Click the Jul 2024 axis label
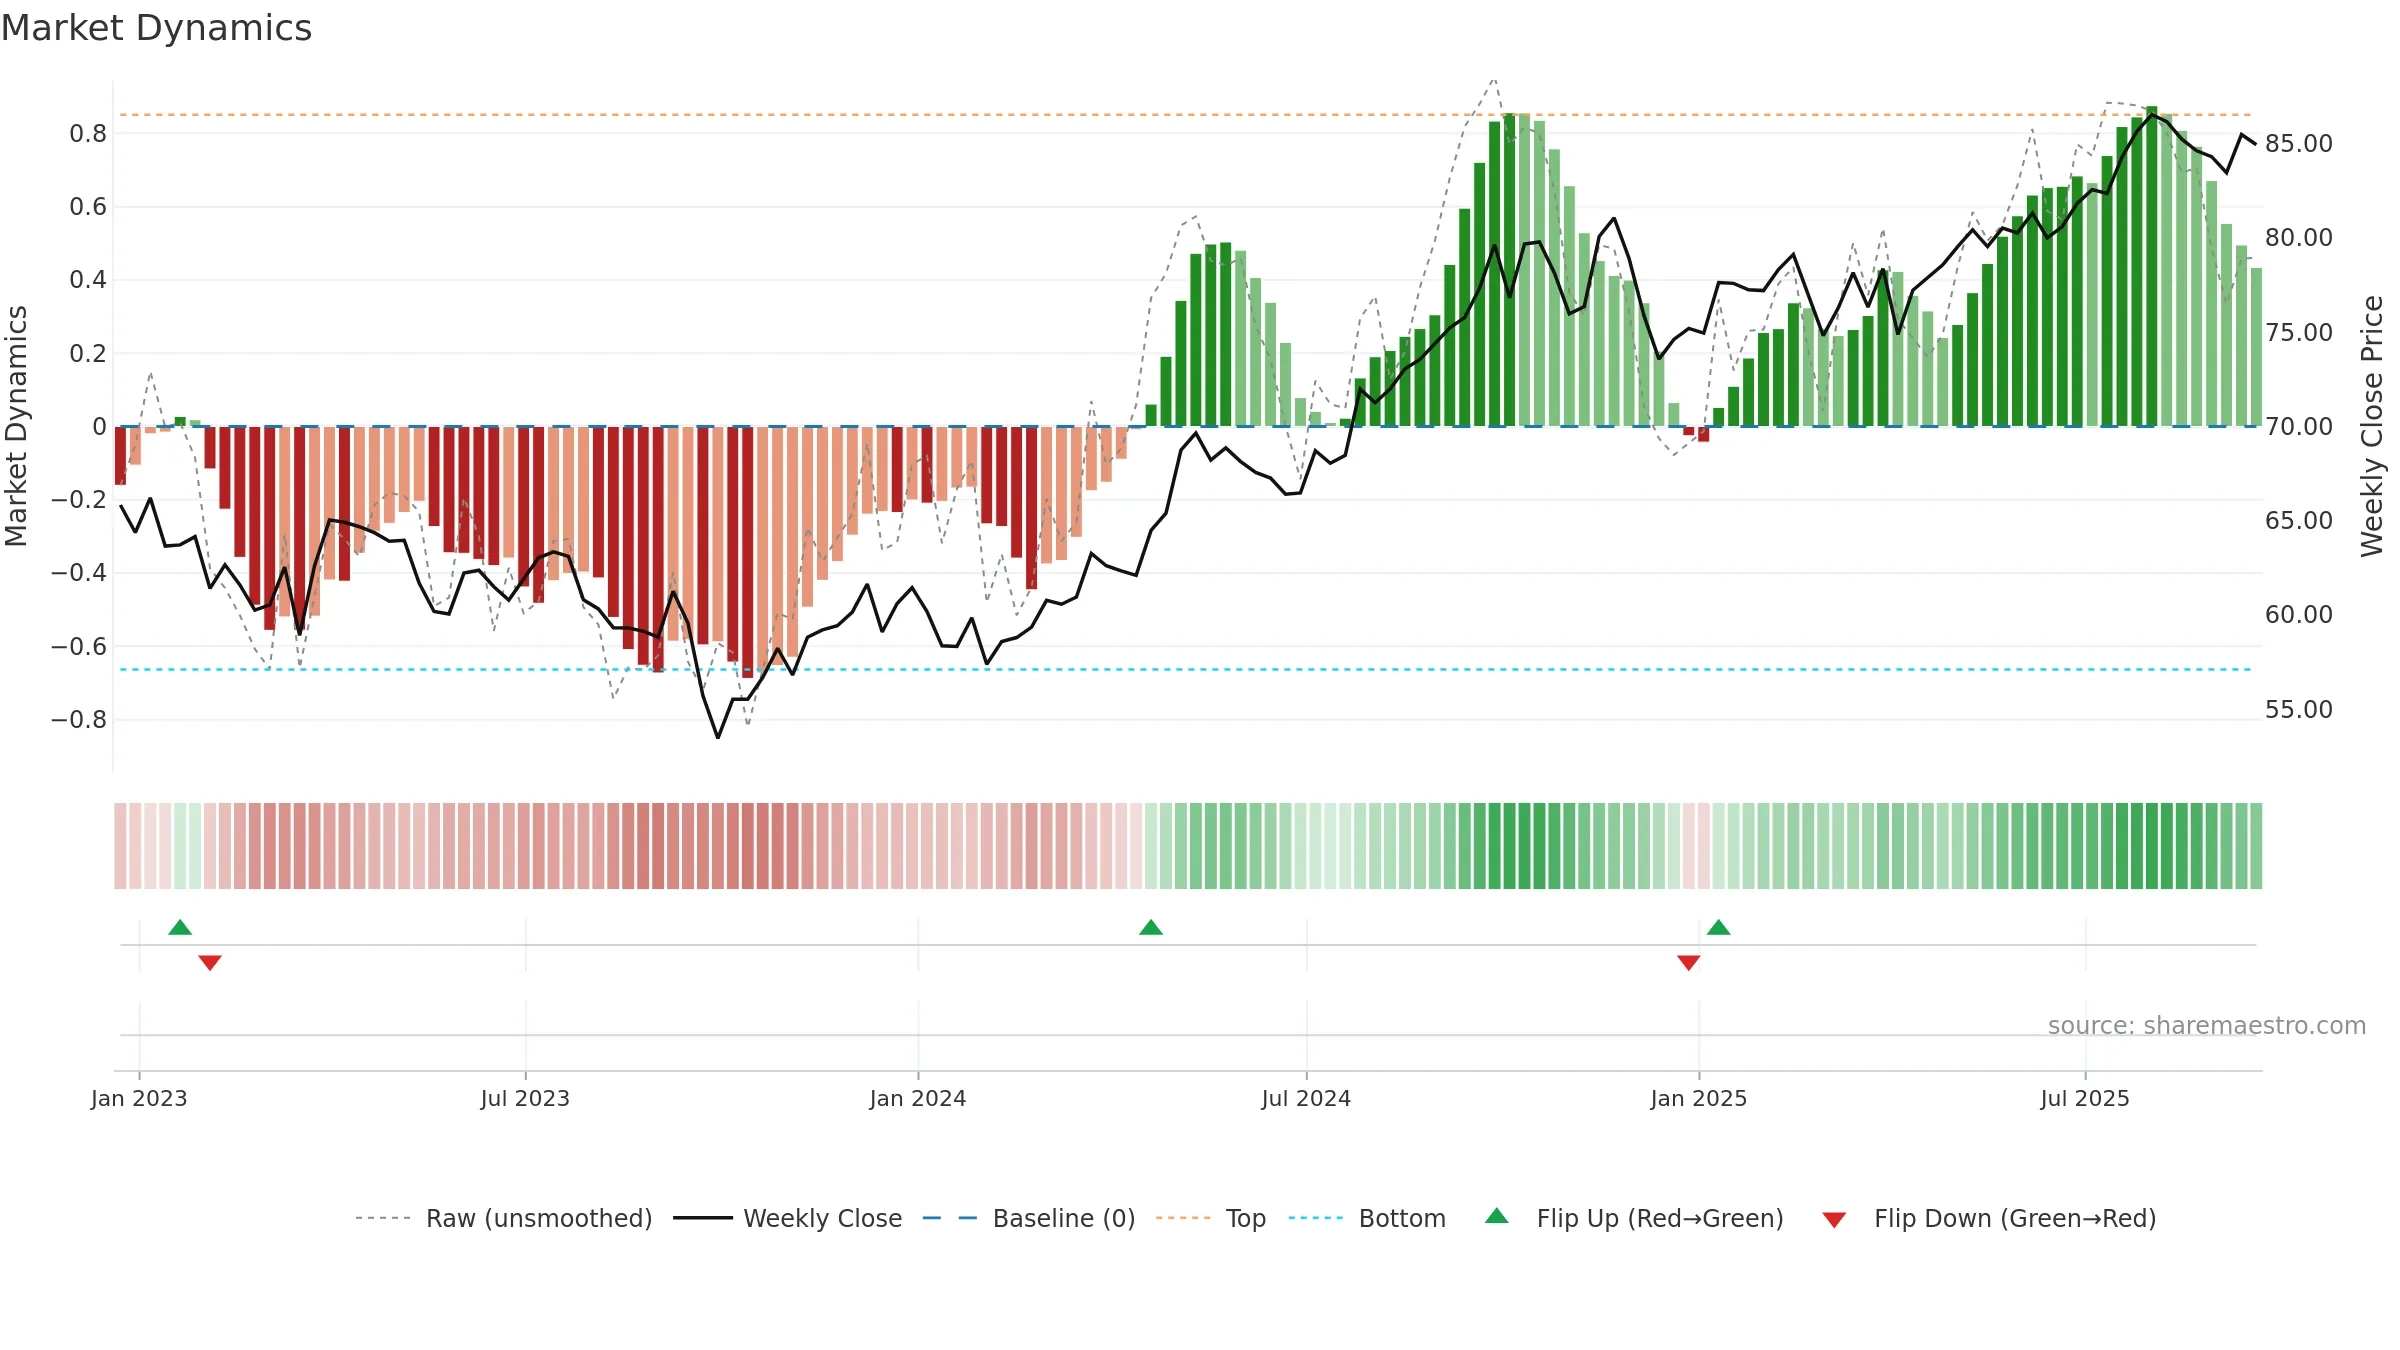Screen dimensions: 2400x1350 click(1306, 1098)
